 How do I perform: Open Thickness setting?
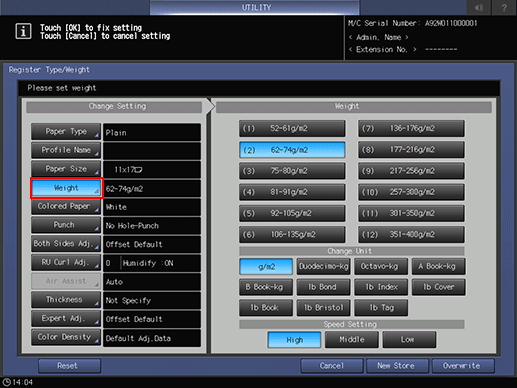(66, 300)
